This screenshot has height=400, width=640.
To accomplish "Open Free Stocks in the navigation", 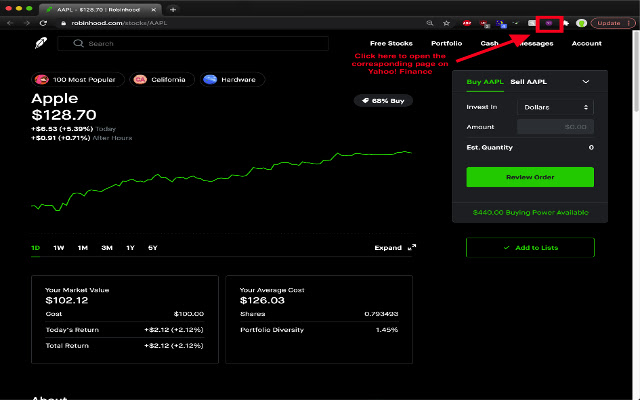I will point(391,43).
